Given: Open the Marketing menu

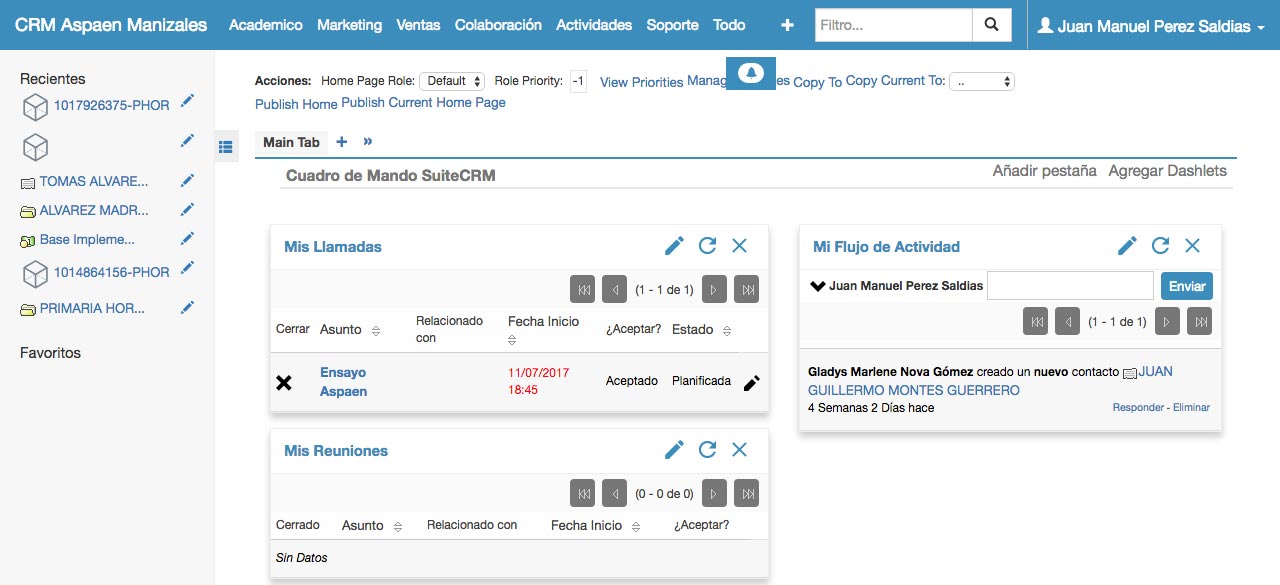Looking at the screenshot, I should pyautogui.click(x=349, y=25).
